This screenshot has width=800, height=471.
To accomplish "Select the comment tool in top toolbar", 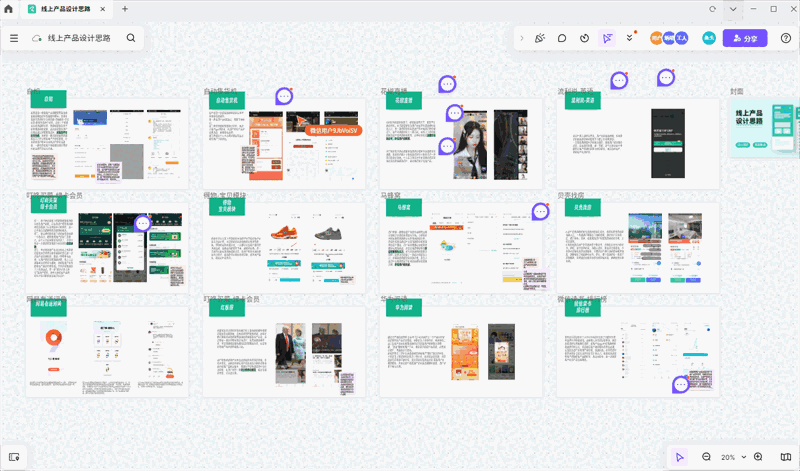I will pos(562,38).
